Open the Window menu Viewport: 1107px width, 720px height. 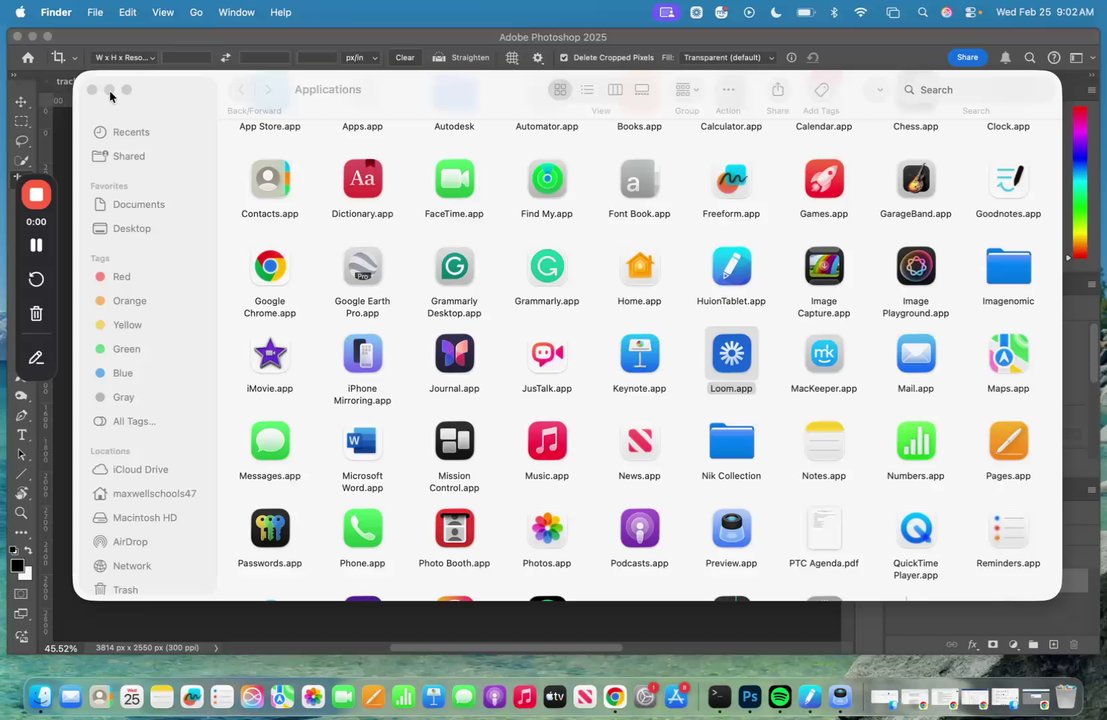tap(237, 12)
